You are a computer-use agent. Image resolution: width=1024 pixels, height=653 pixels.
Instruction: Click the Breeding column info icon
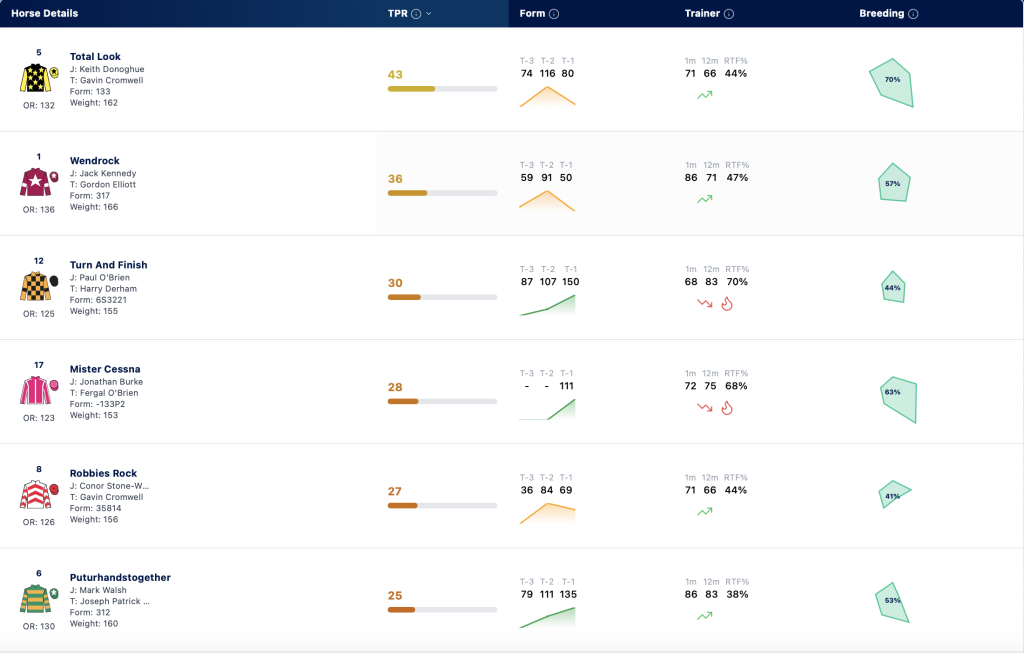coord(913,14)
